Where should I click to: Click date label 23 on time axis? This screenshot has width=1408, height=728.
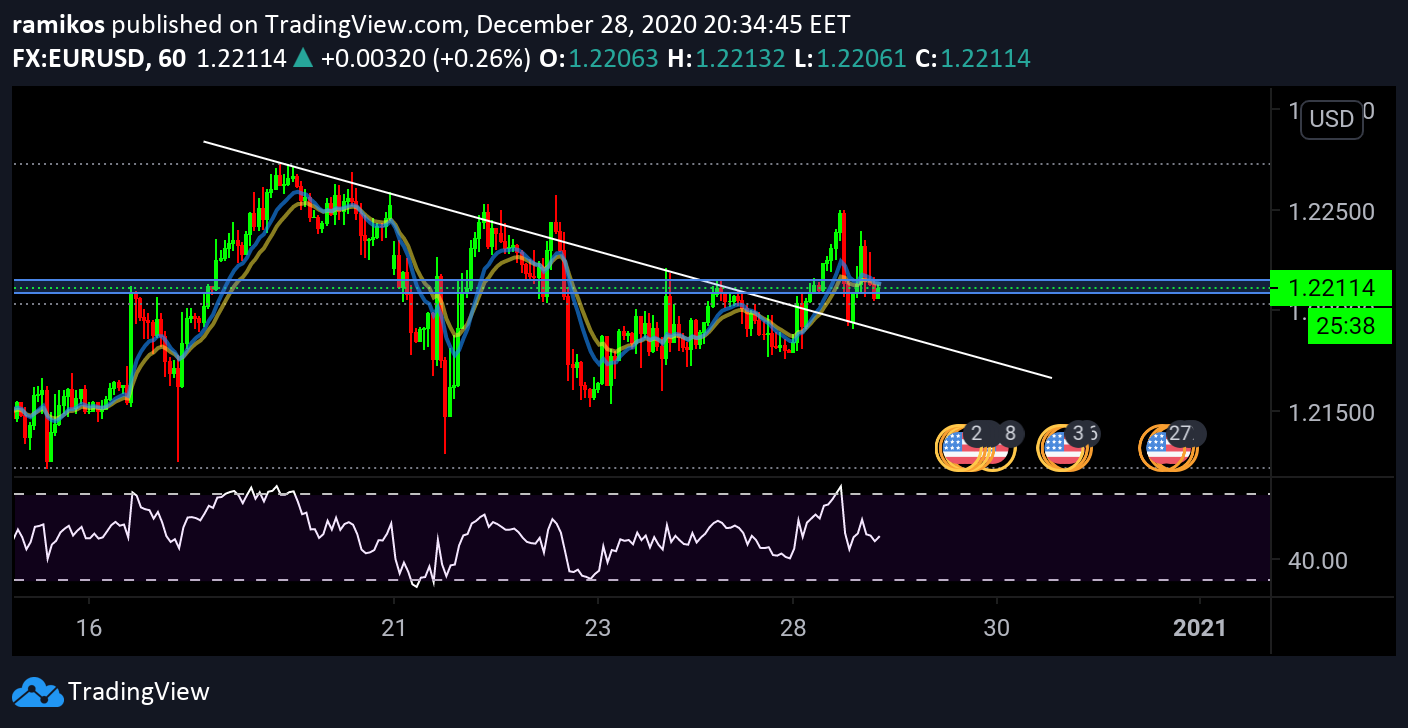(x=597, y=627)
